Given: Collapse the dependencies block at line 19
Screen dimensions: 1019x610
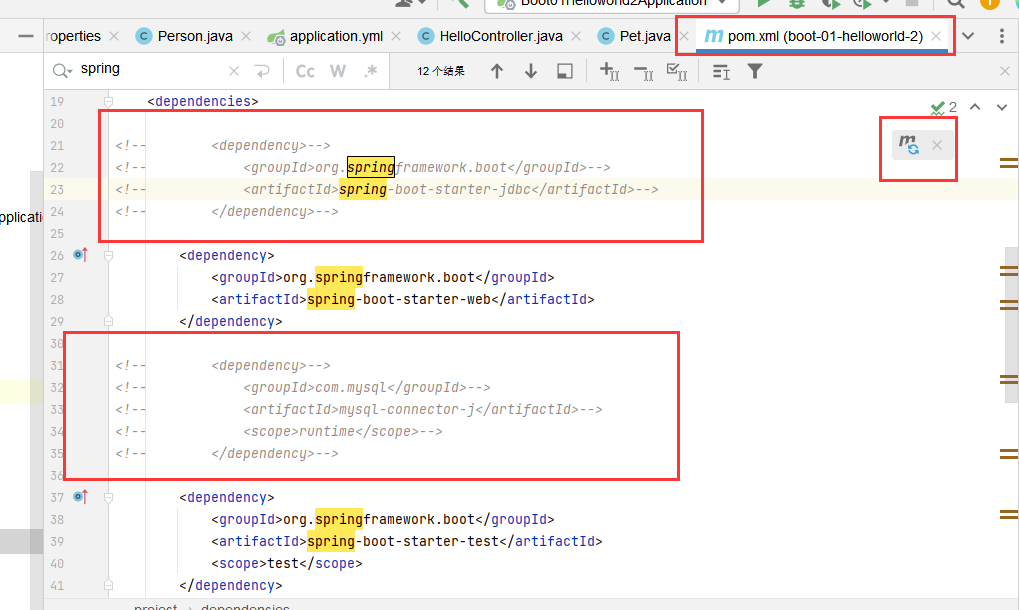Looking at the screenshot, I should [108, 101].
